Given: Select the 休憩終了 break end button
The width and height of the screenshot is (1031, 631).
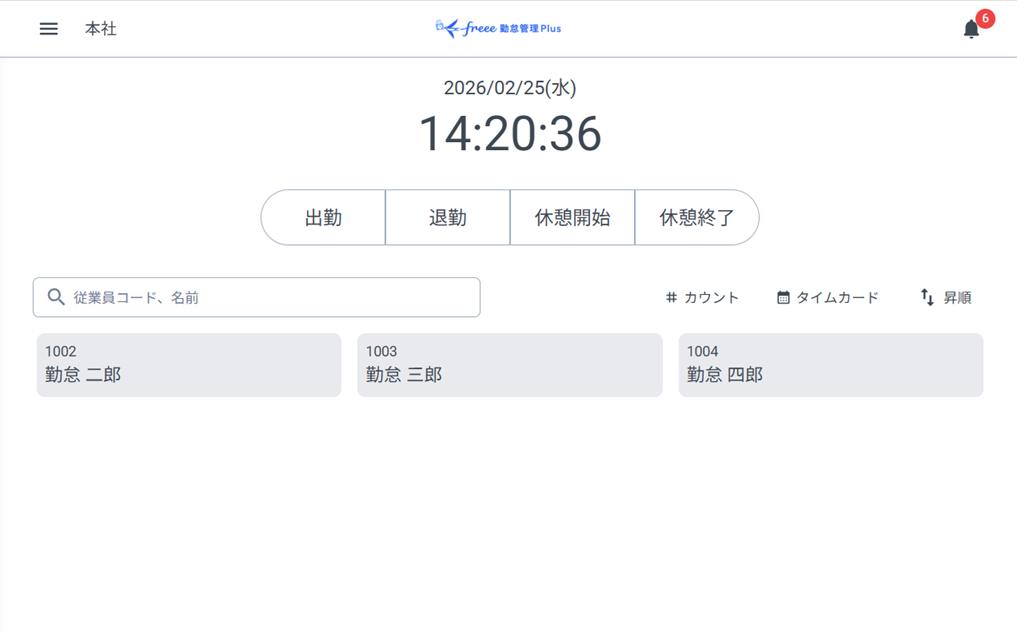Looking at the screenshot, I should (697, 218).
